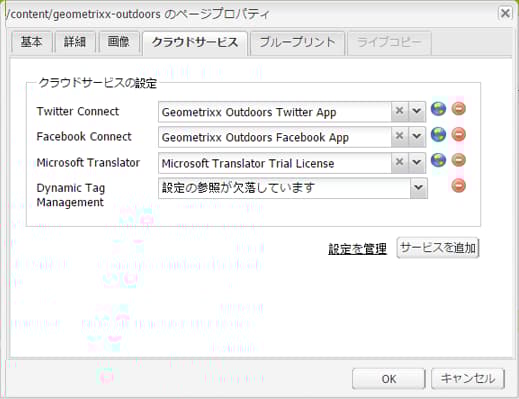Open Microsoft Translator configuration globe icon

(438, 160)
